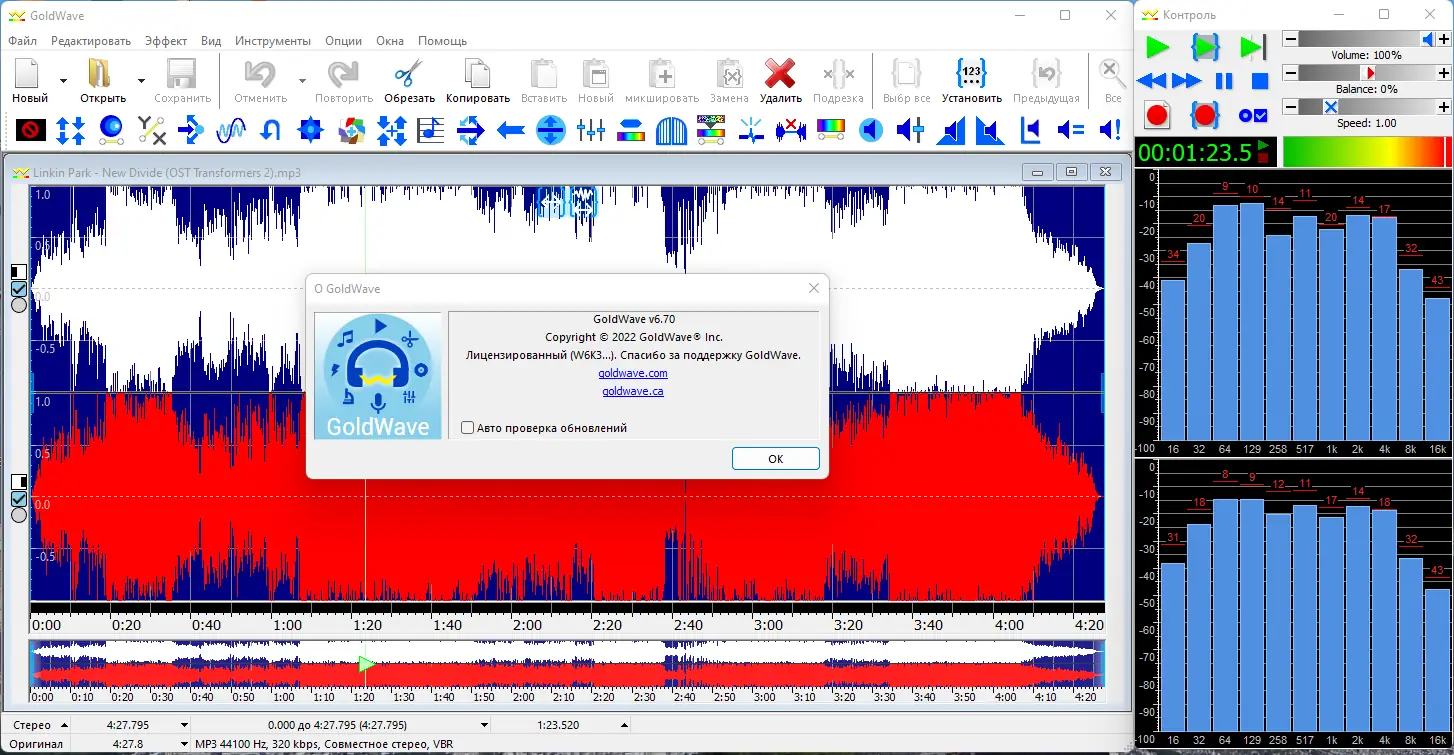The image size is (1454, 755).
Task: Click play selection button in braces
Action: 1205,47
